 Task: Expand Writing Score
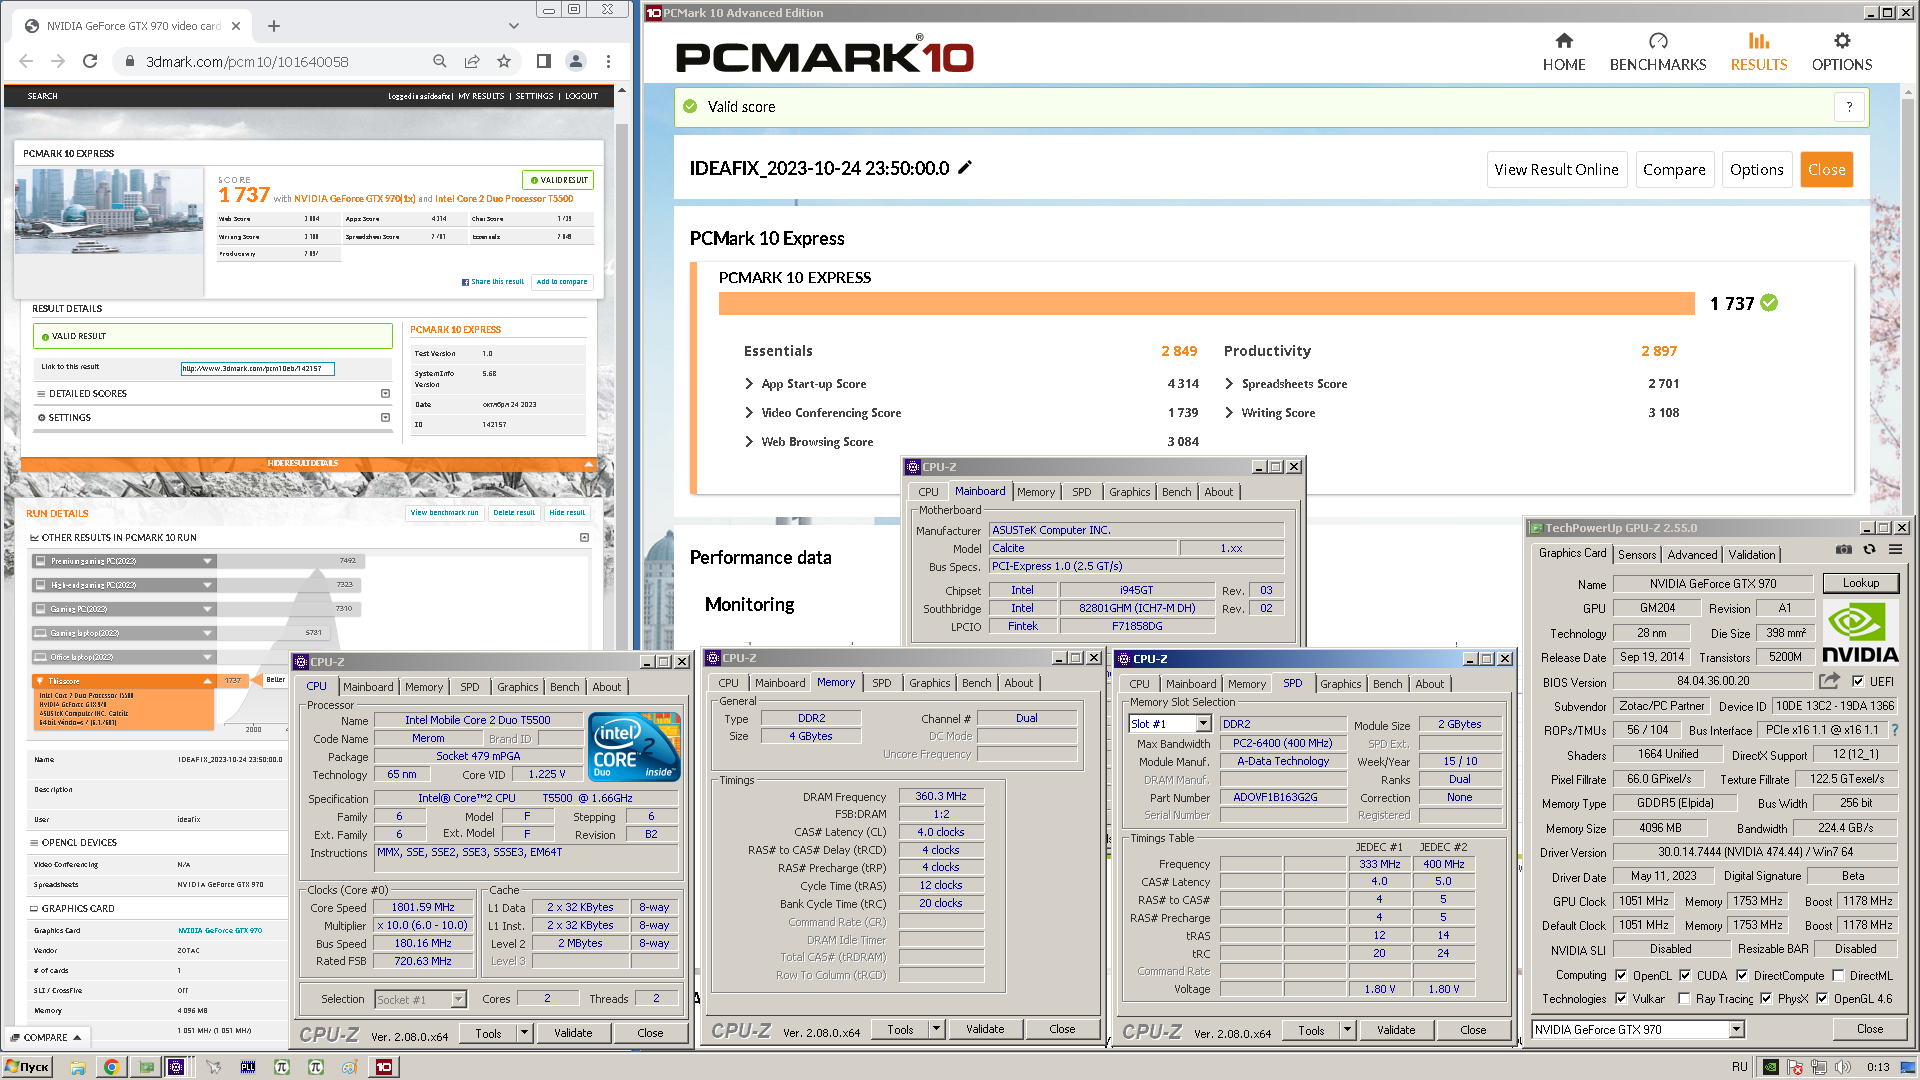click(x=1229, y=413)
